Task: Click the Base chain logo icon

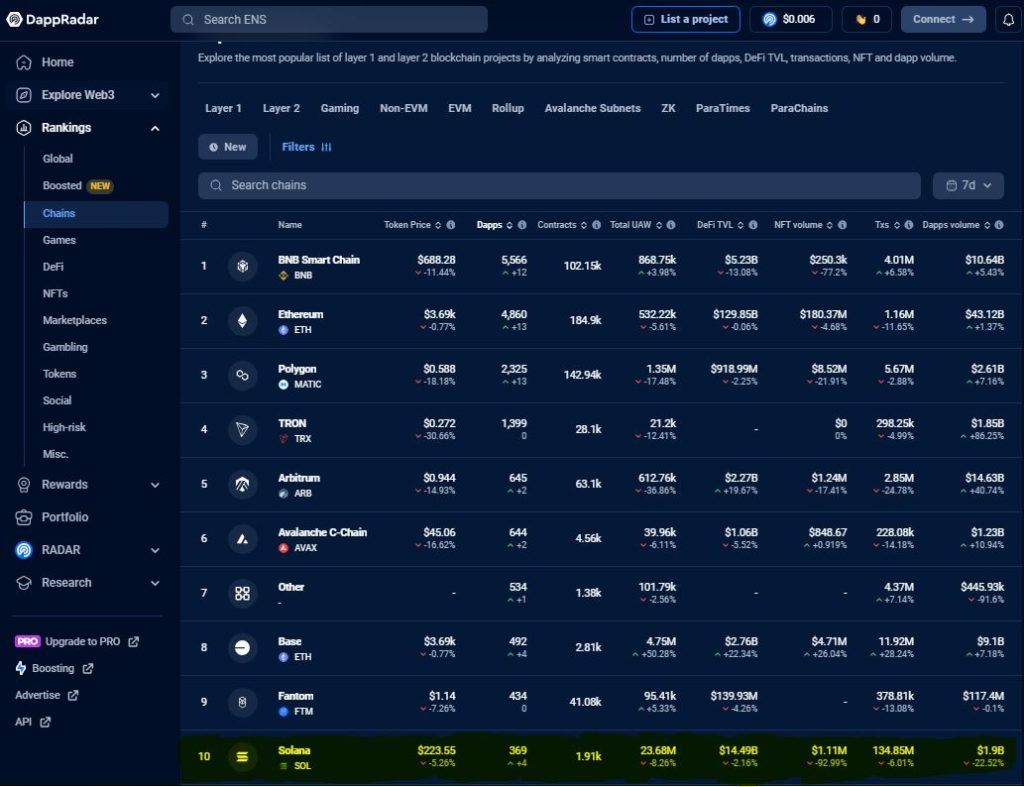Action: coord(241,647)
